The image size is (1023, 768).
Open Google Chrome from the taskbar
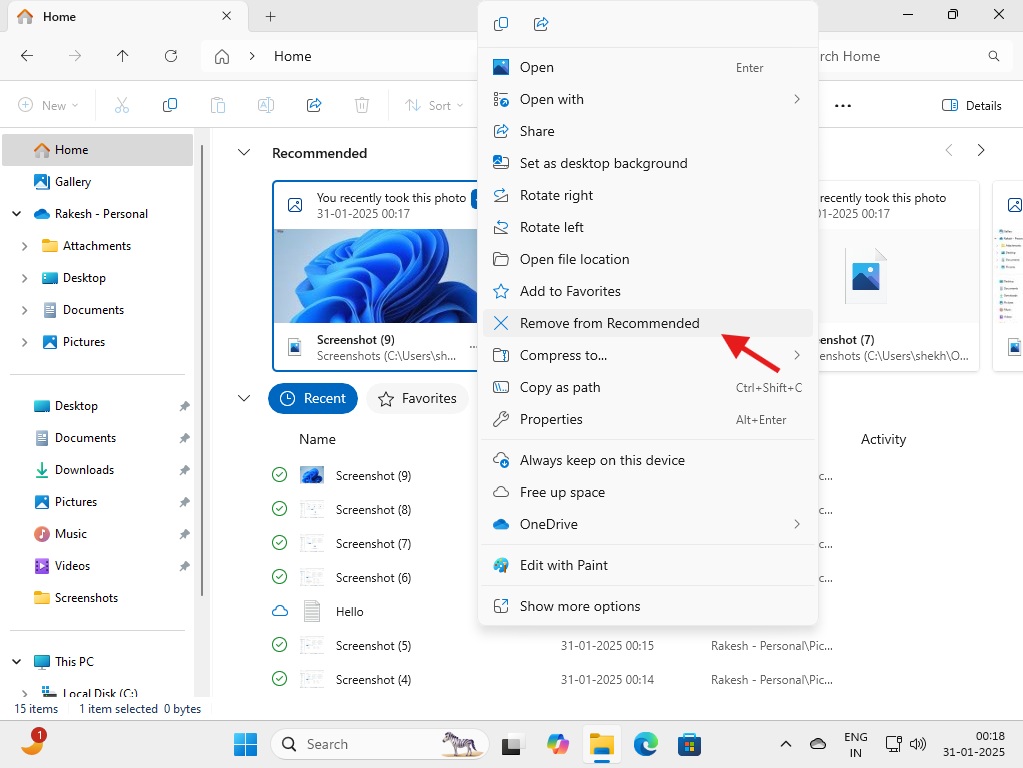pyautogui.click(x=645, y=744)
